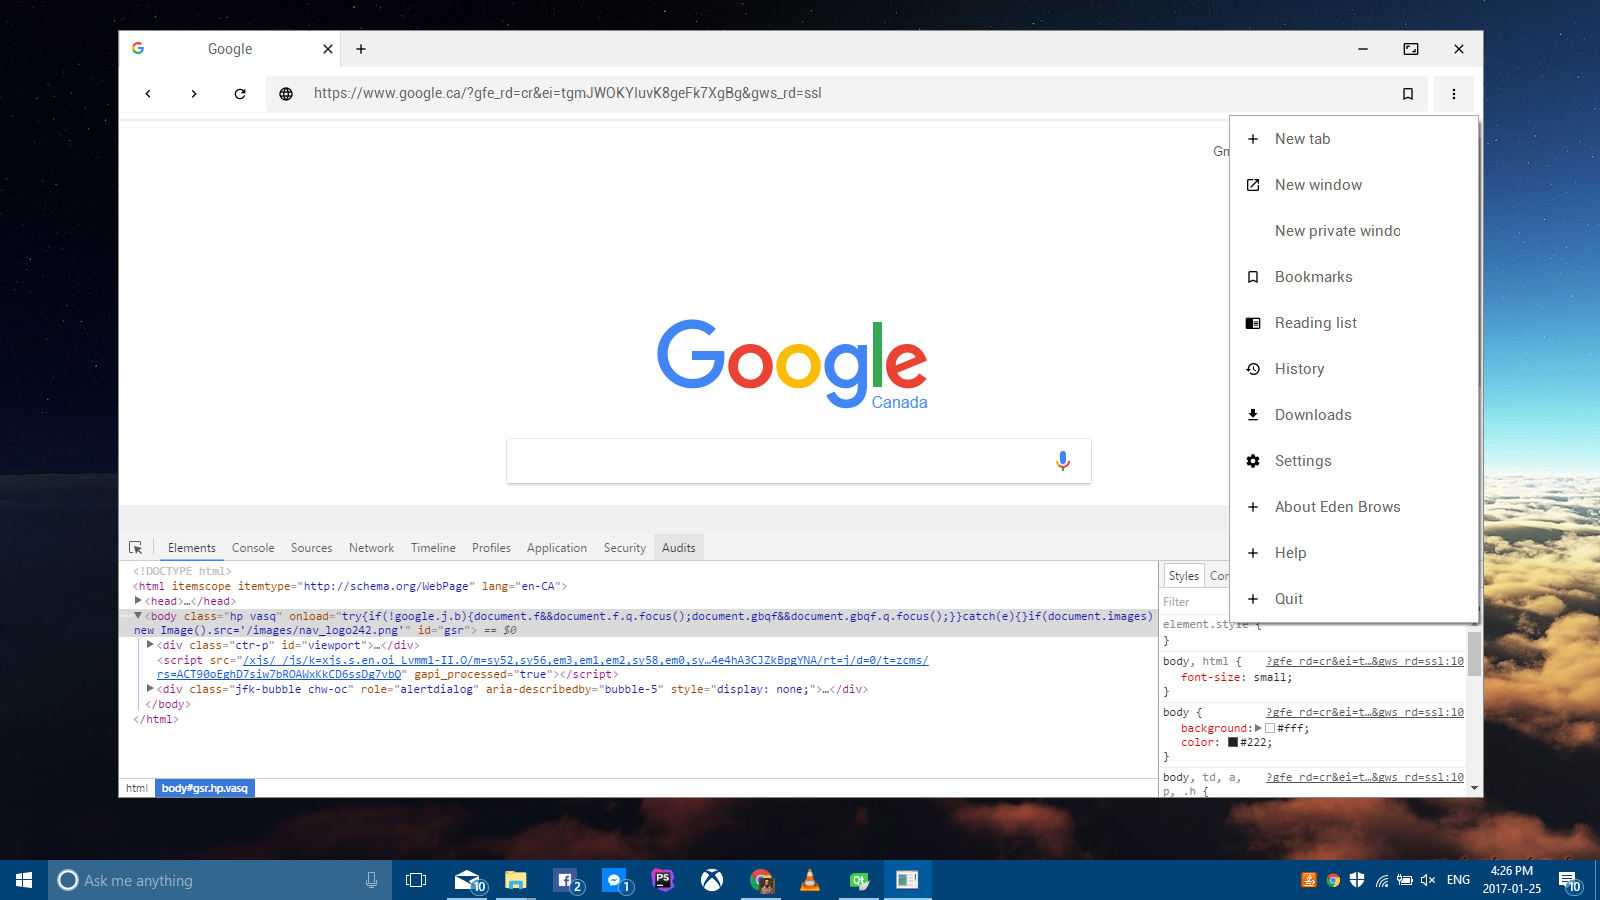Open the Facebook app on the taskbar
The image size is (1600, 900).
[x=565, y=880]
